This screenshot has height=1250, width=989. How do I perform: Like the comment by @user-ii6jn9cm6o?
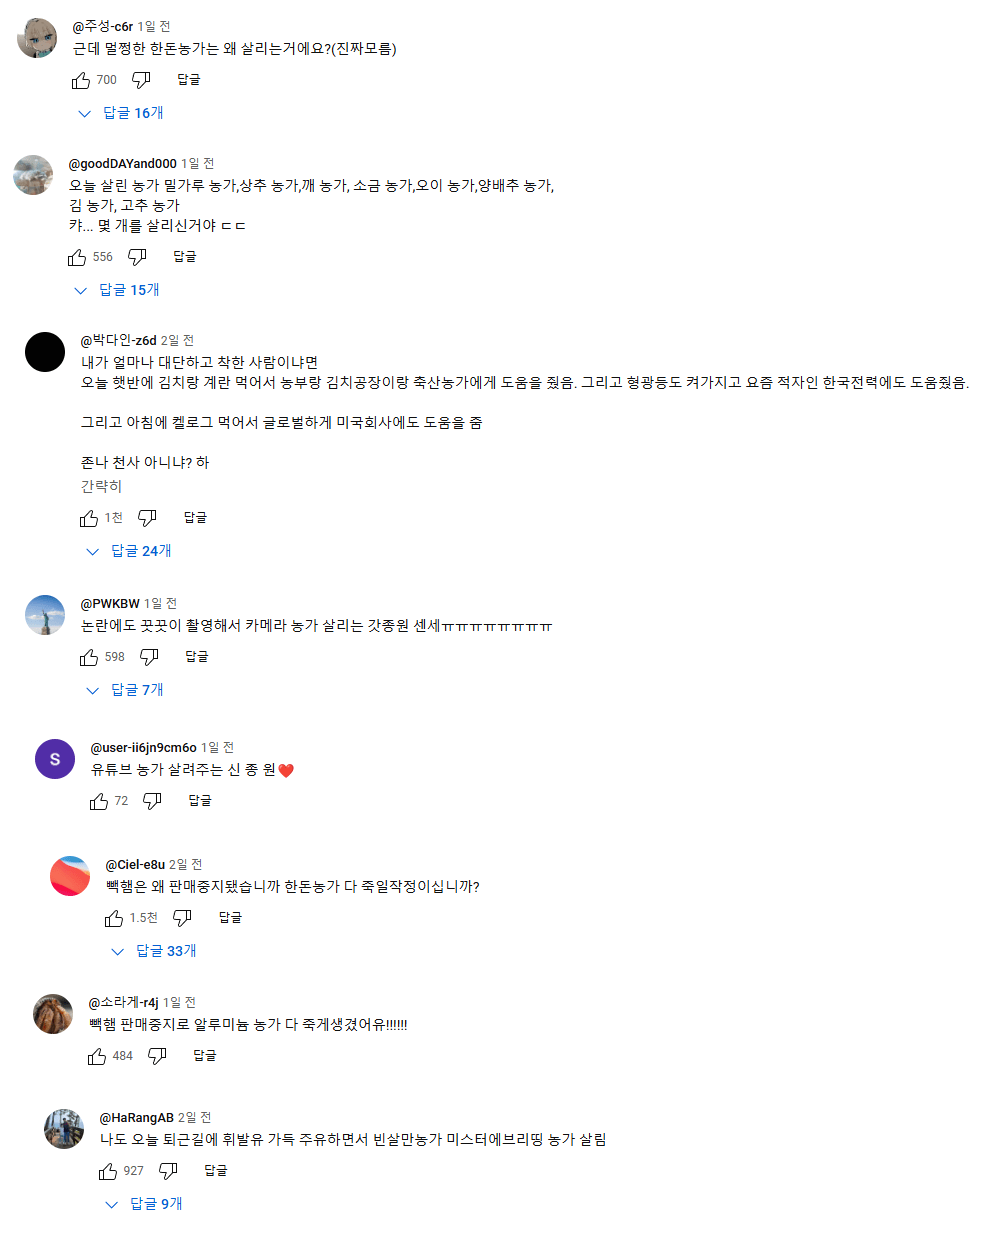click(99, 801)
